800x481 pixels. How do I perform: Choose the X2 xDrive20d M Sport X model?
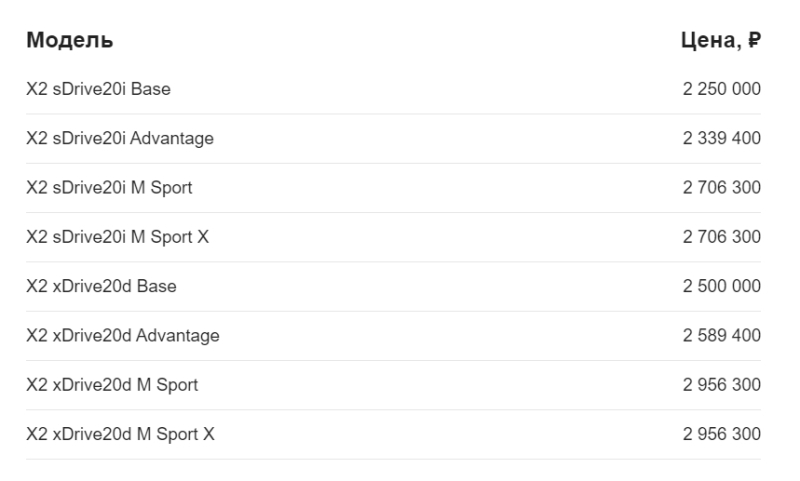(x=120, y=434)
